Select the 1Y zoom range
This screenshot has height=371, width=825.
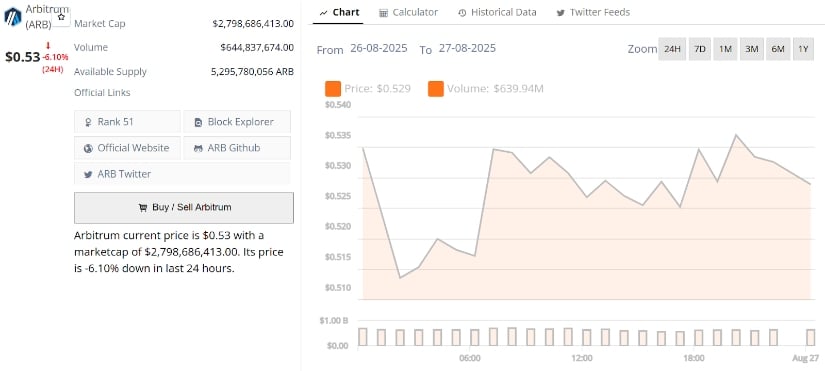tap(803, 49)
